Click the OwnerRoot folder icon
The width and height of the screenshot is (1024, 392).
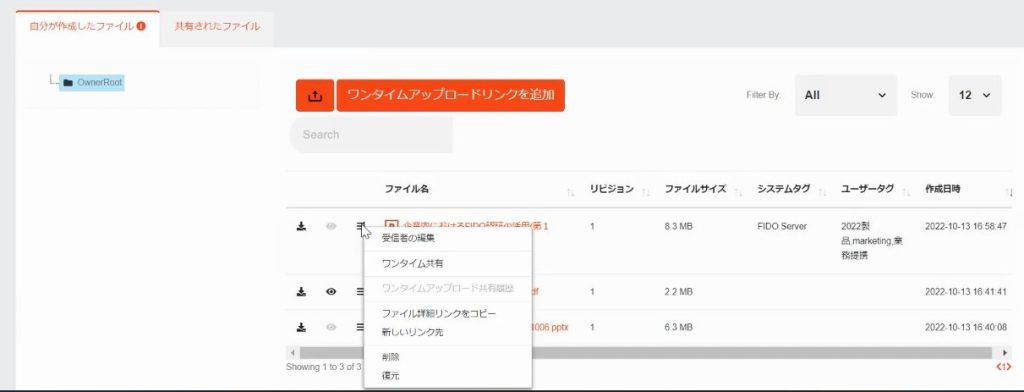[x=68, y=83]
